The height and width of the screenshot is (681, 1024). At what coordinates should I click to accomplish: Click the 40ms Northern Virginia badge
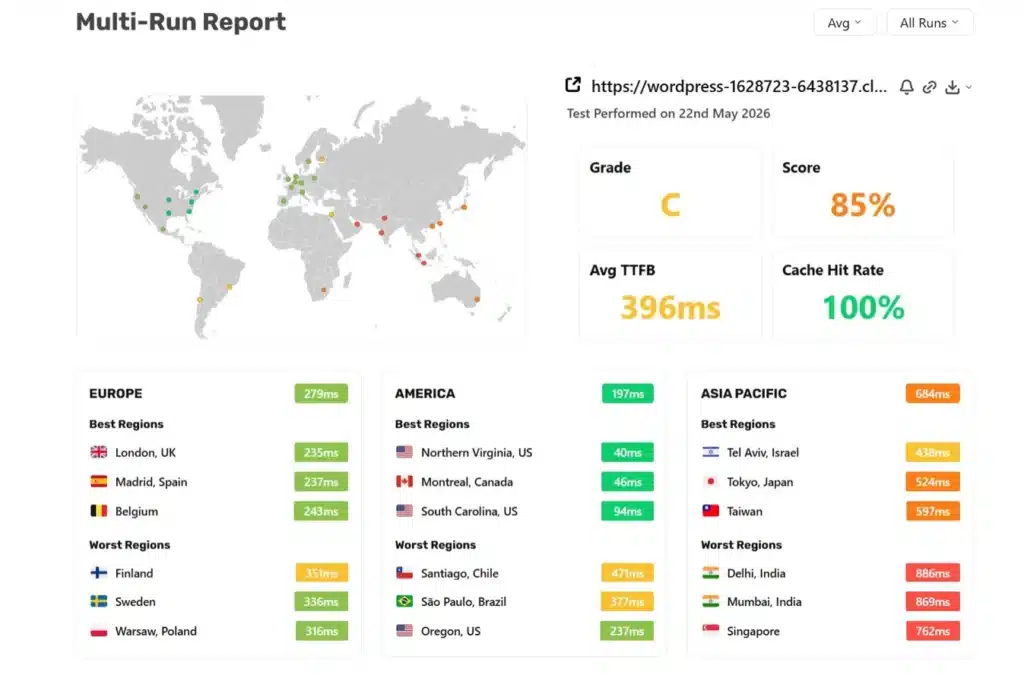(628, 452)
